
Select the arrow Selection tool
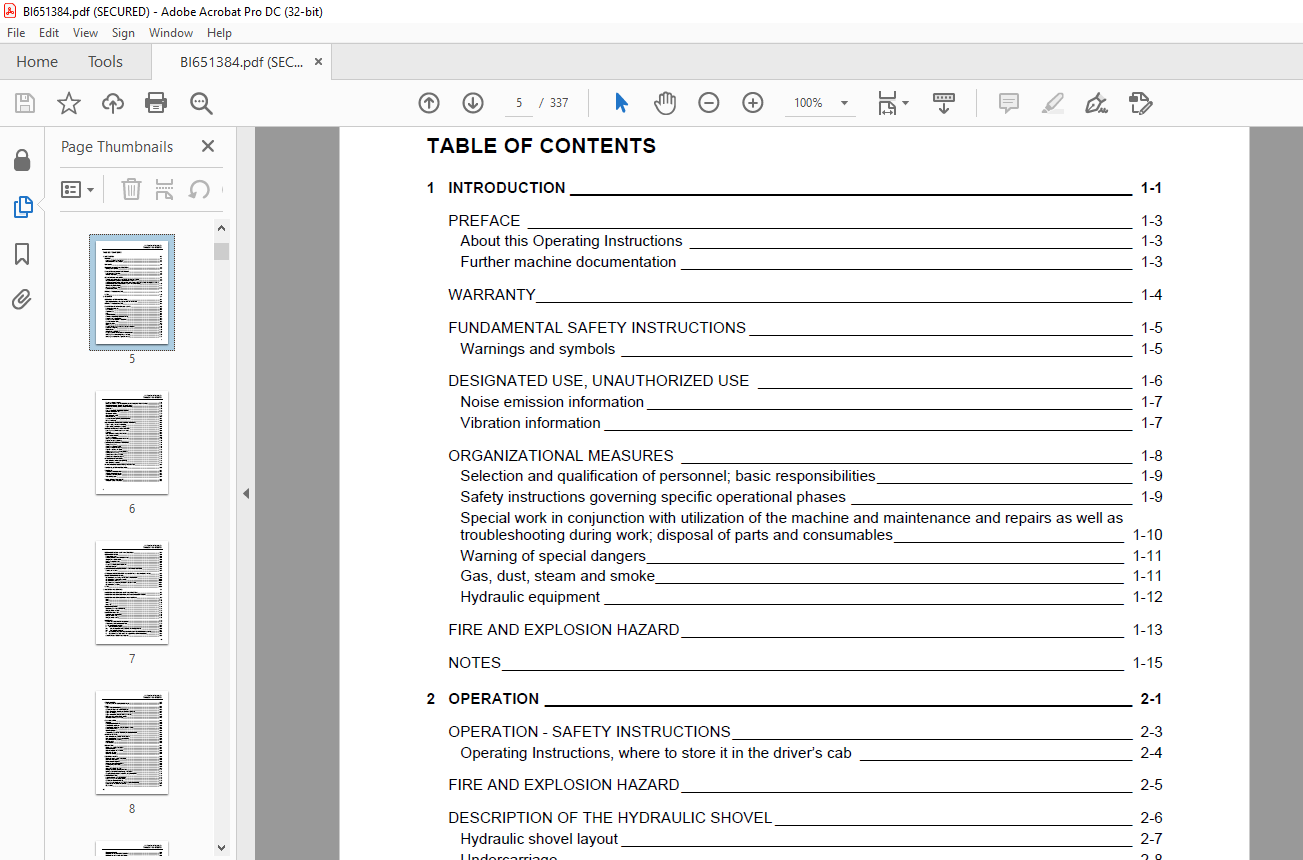621,103
